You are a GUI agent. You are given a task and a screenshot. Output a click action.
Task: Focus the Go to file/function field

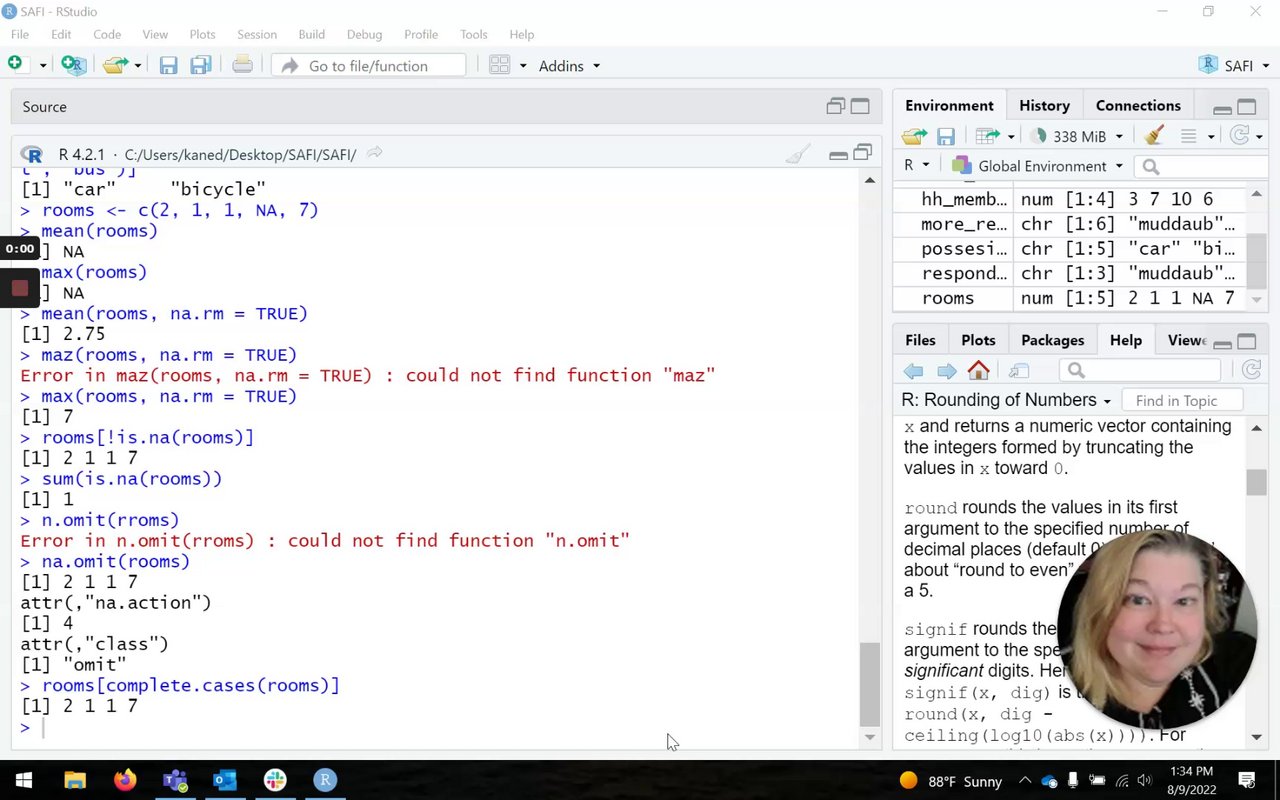click(x=368, y=66)
